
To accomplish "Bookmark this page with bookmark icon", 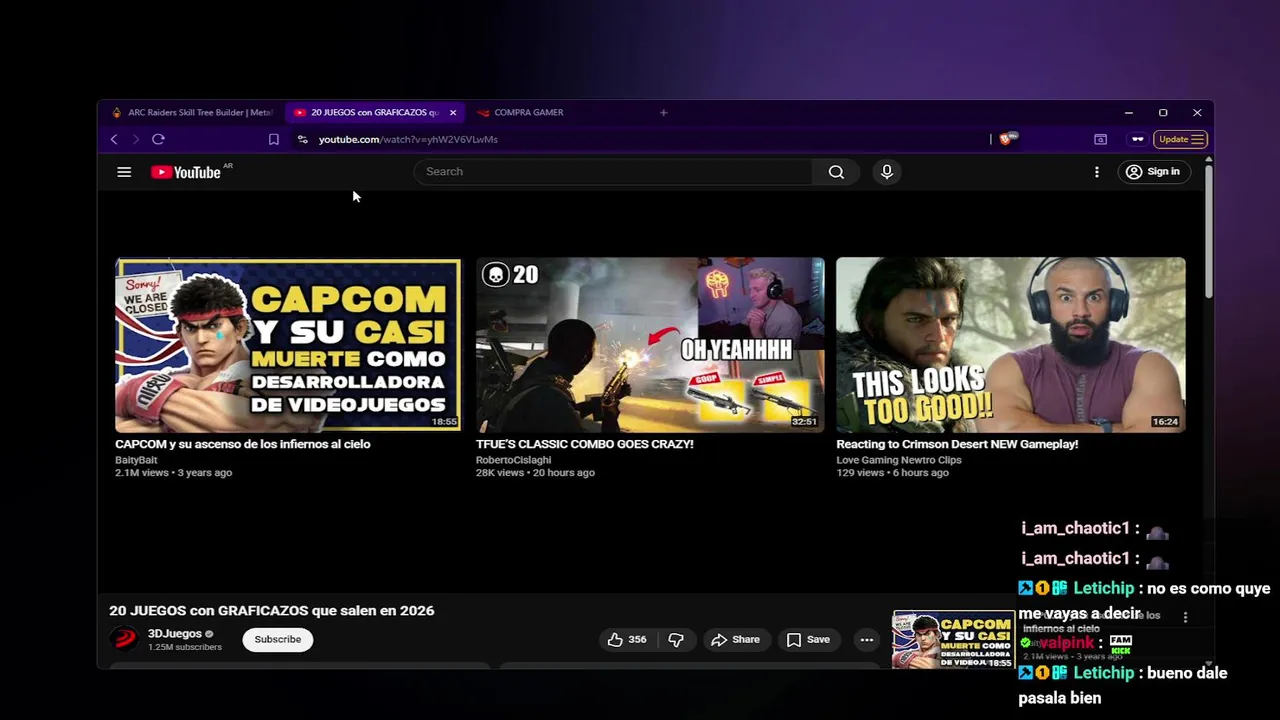I will tap(273, 139).
